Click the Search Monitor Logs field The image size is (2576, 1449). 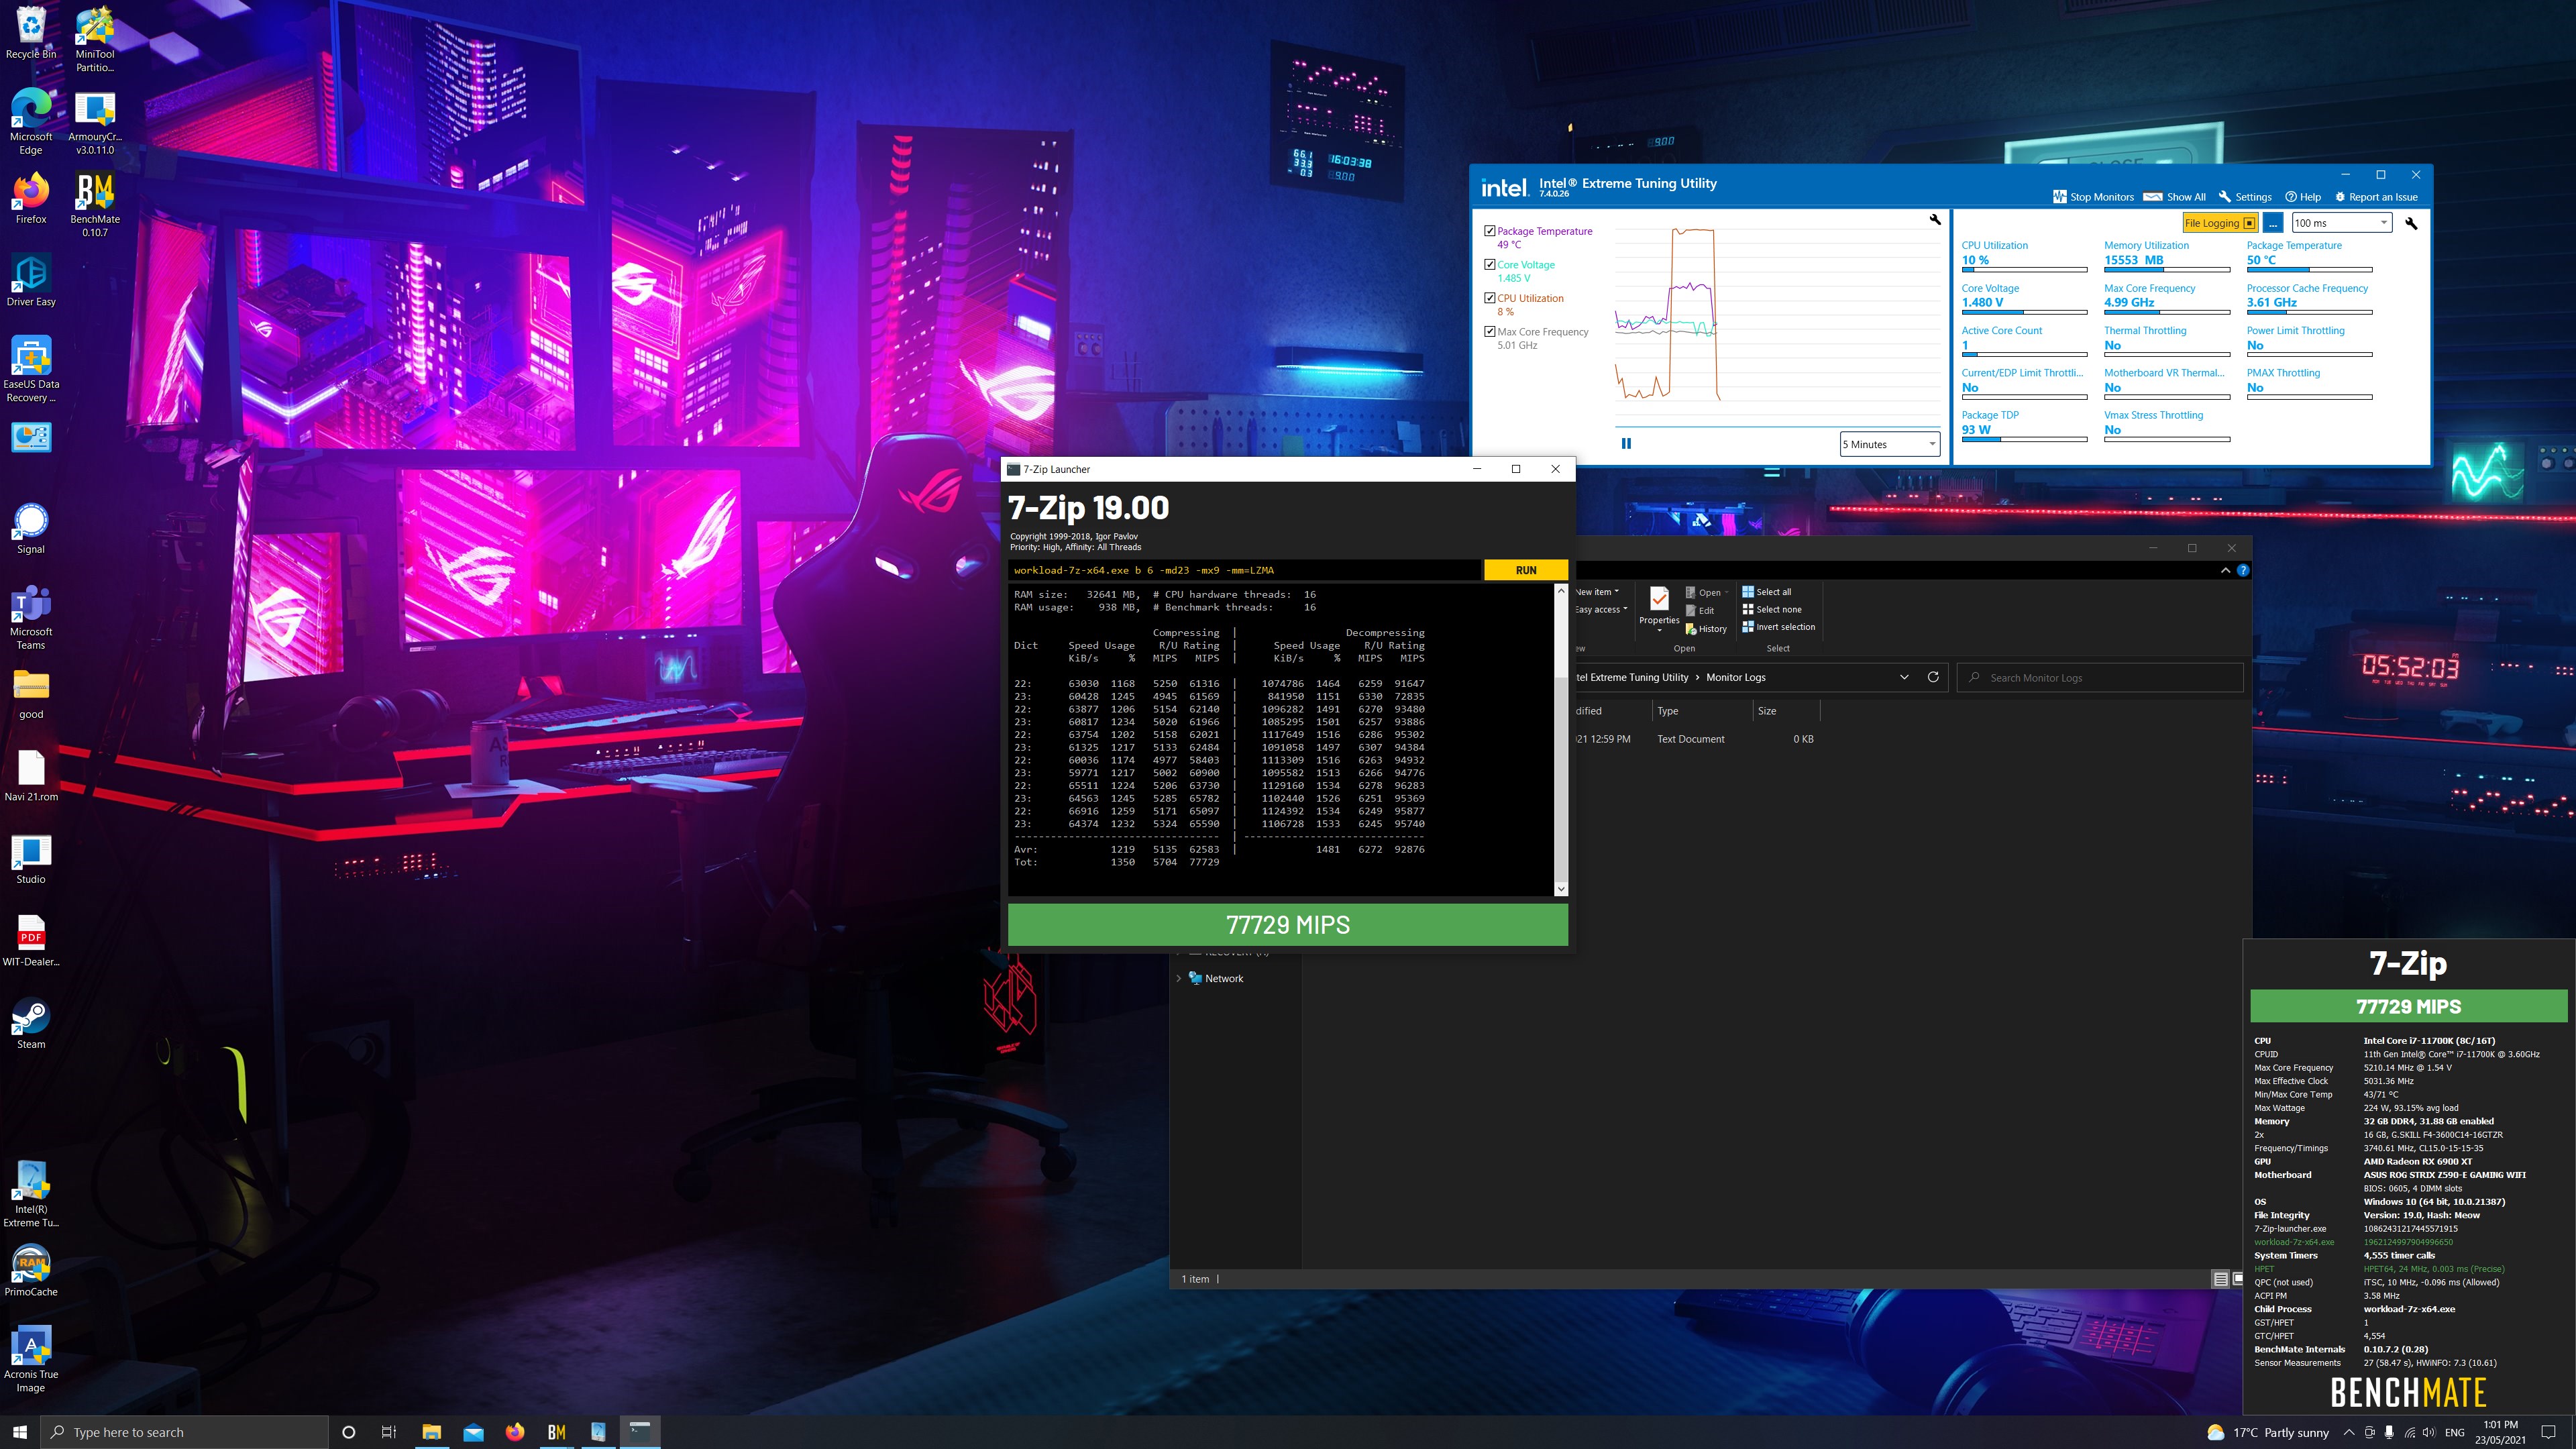click(2100, 678)
